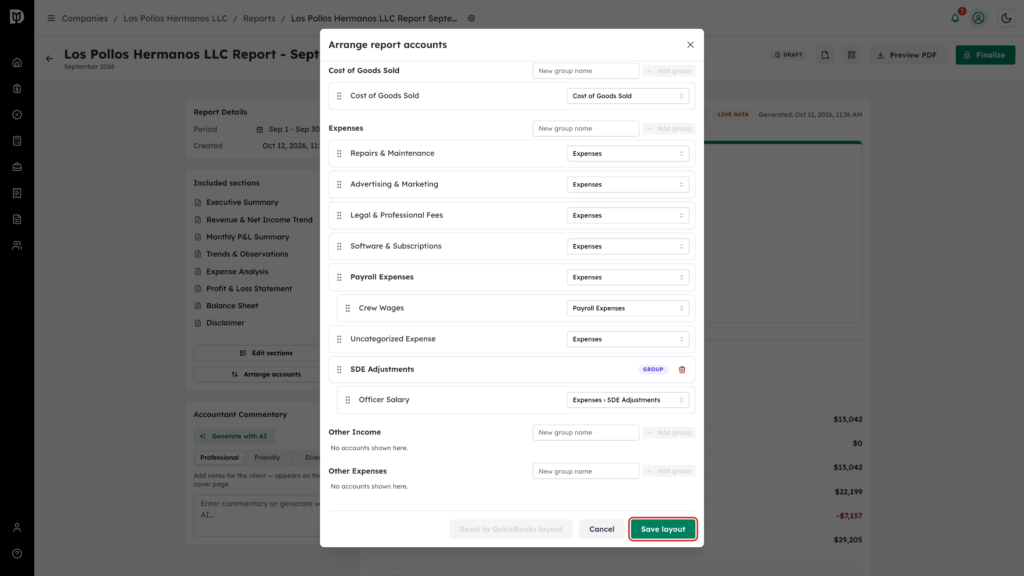Toggle dark mode moon icon
Image resolution: width=1024 pixels, height=576 pixels.
click(1006, 18)
